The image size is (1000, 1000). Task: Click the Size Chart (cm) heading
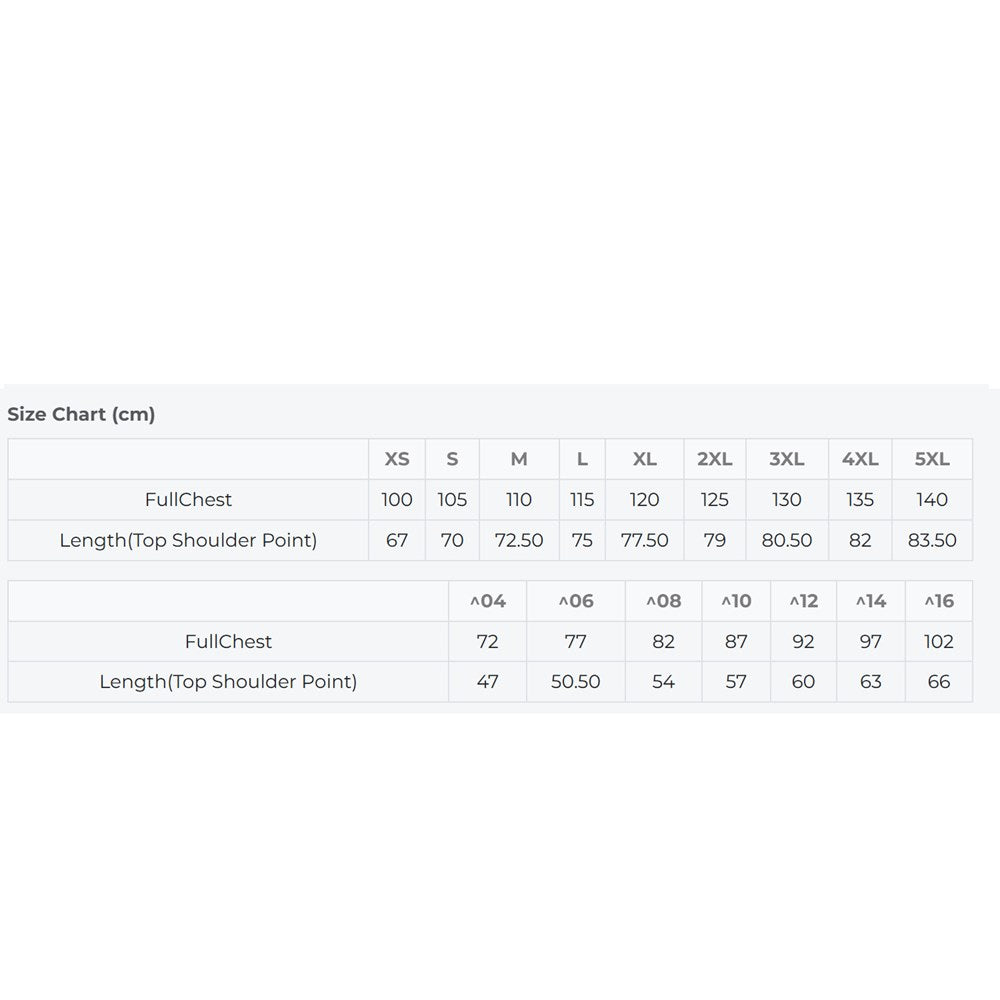[x=81, y=415]
